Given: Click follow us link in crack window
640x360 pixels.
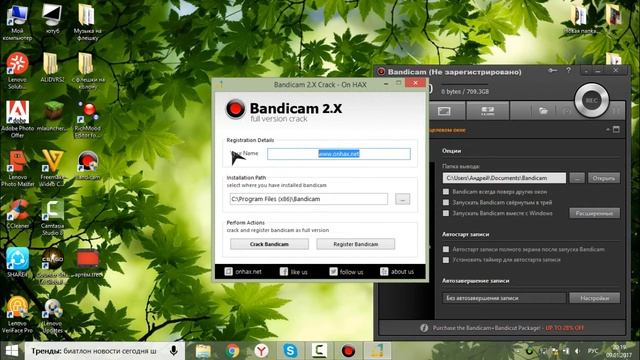Looking at the screenshot, I should [x=346, y=271].
